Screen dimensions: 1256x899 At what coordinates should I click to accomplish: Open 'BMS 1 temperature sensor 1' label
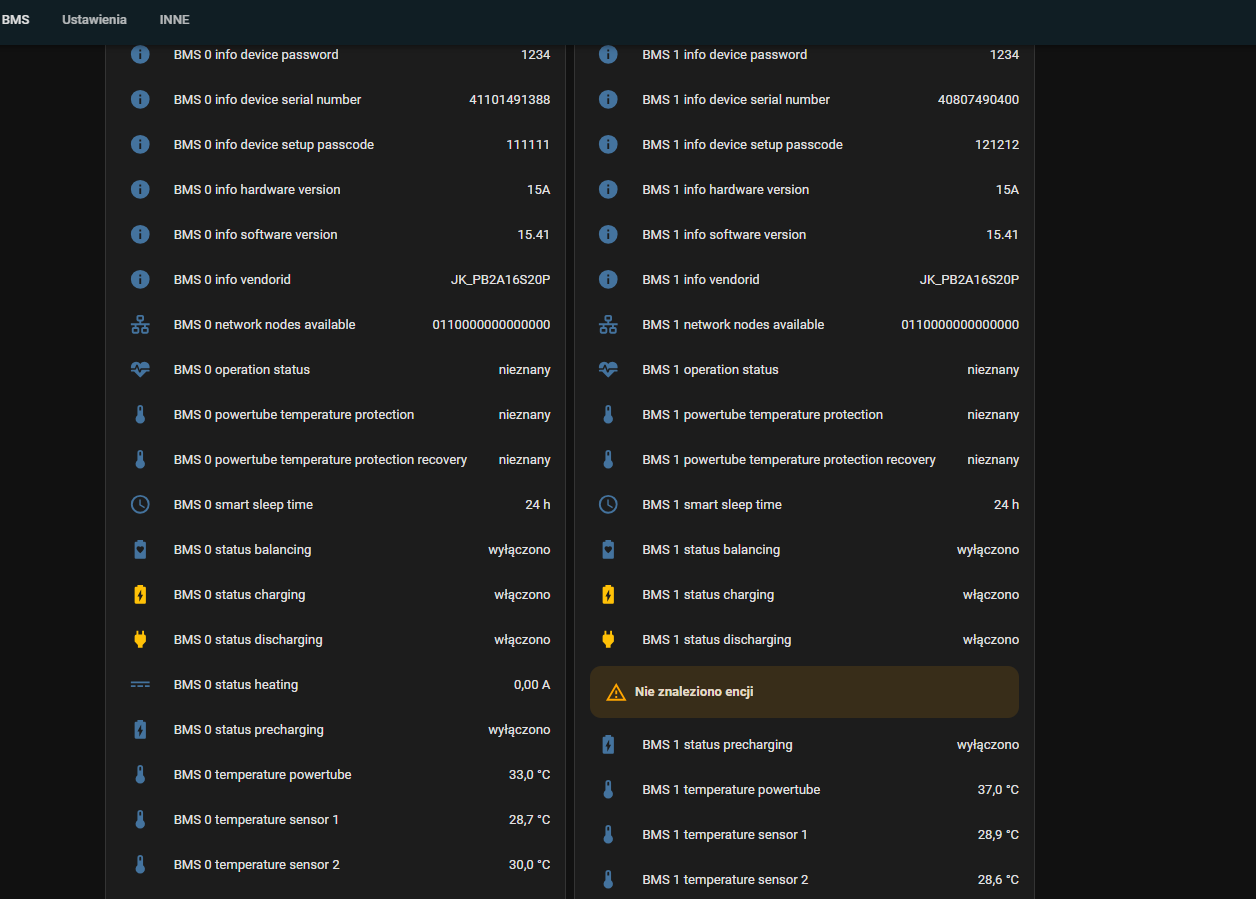(725, 835)
